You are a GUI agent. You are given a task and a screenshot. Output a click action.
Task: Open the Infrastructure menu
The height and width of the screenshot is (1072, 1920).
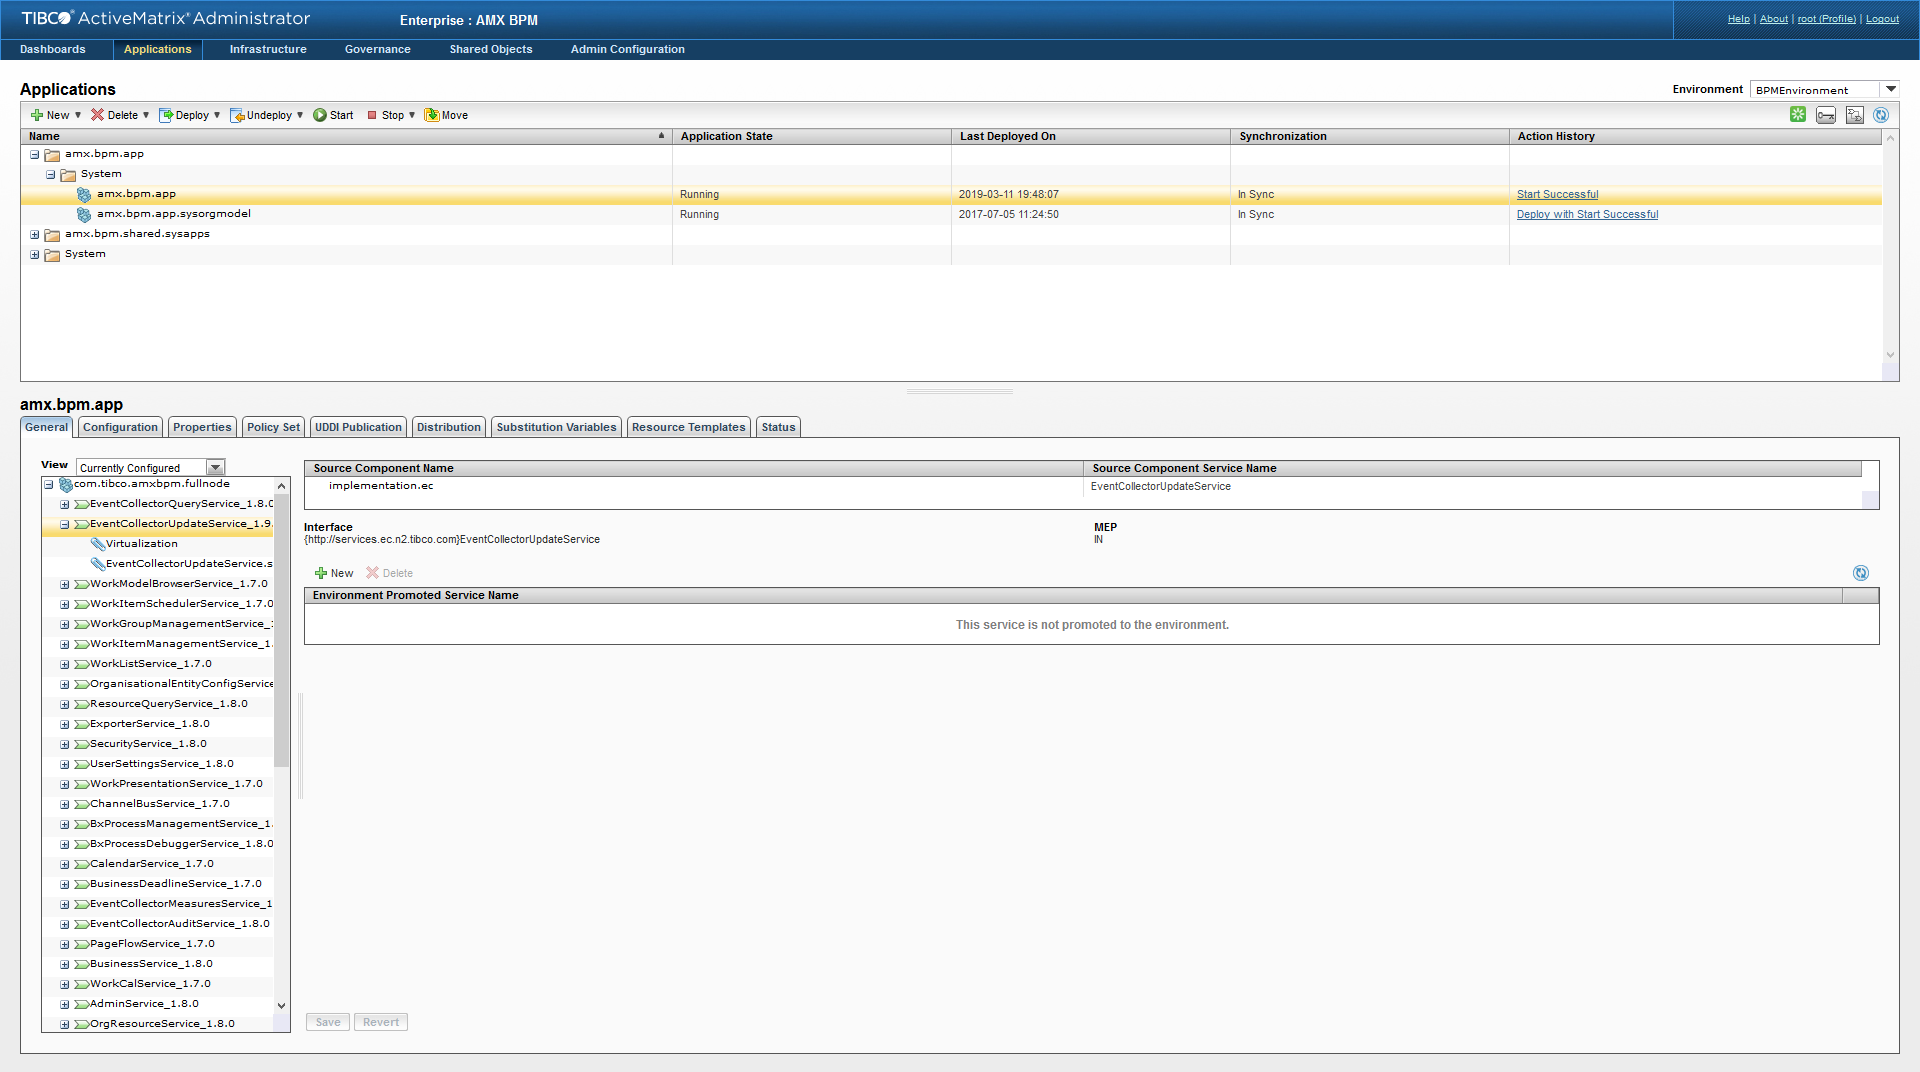click(x=268, y=49)
